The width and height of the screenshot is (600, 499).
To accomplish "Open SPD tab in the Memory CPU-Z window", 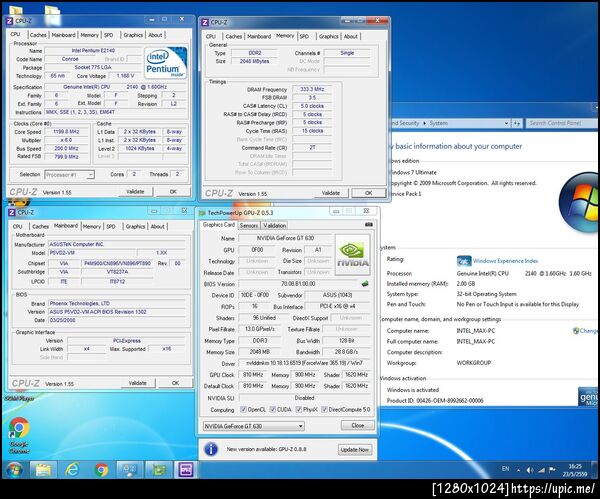I will [304, 36].
